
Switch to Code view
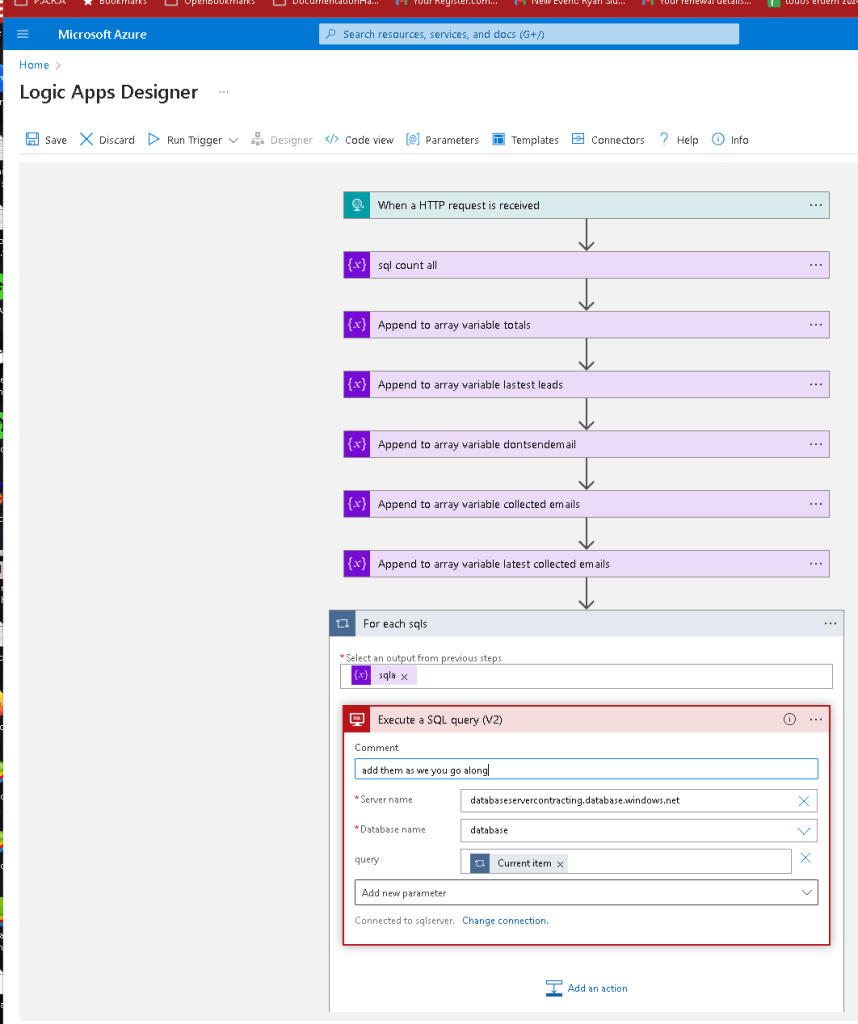pyautogui.click(x=360, y=140)
